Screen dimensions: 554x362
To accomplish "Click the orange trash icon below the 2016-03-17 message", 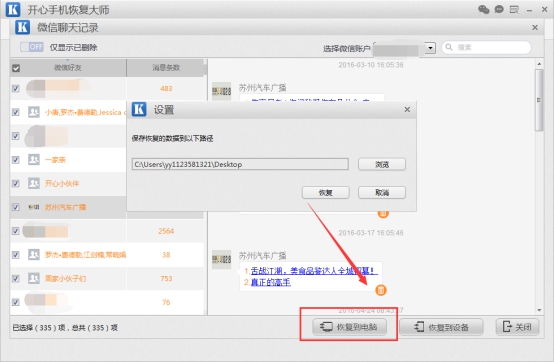I will pyautogui.click(x=381, y=290).
